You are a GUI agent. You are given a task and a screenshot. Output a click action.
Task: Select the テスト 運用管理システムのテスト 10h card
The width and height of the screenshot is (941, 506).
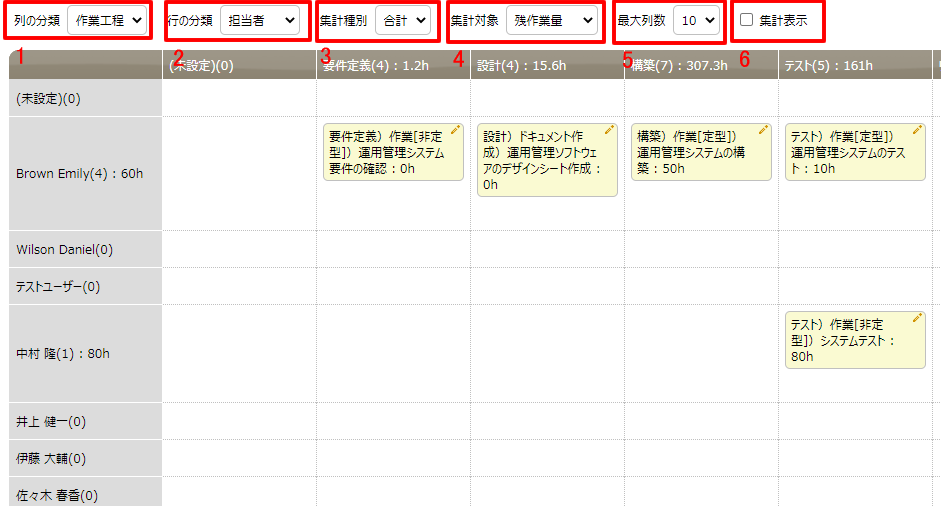[855, 152]
